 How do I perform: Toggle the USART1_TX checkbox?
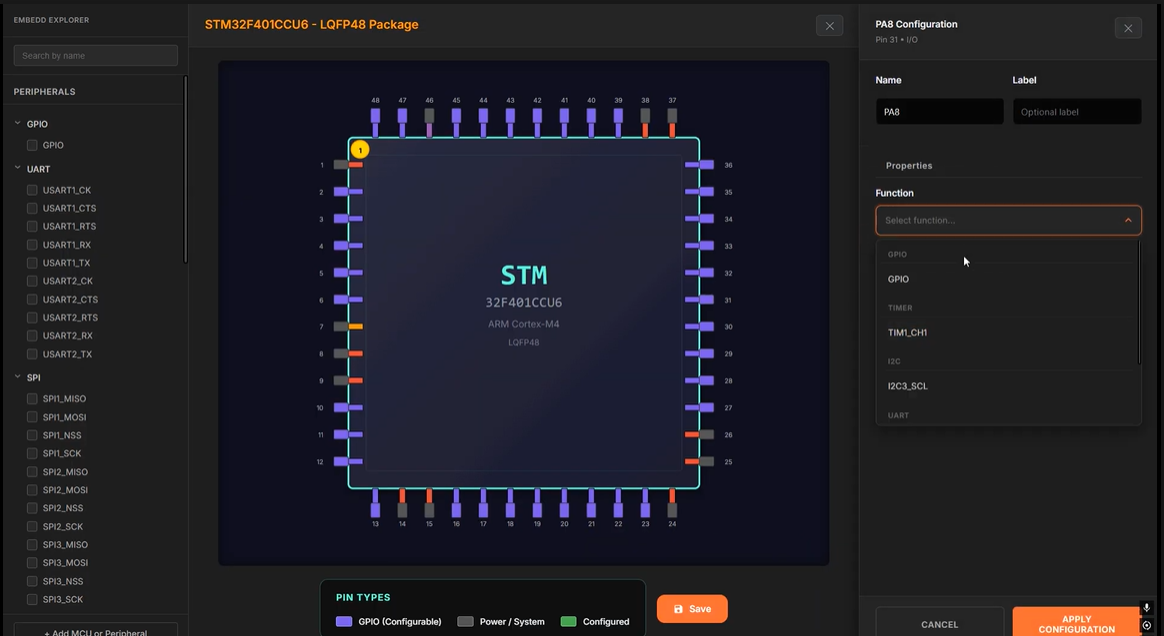click(x=32, y=263)
